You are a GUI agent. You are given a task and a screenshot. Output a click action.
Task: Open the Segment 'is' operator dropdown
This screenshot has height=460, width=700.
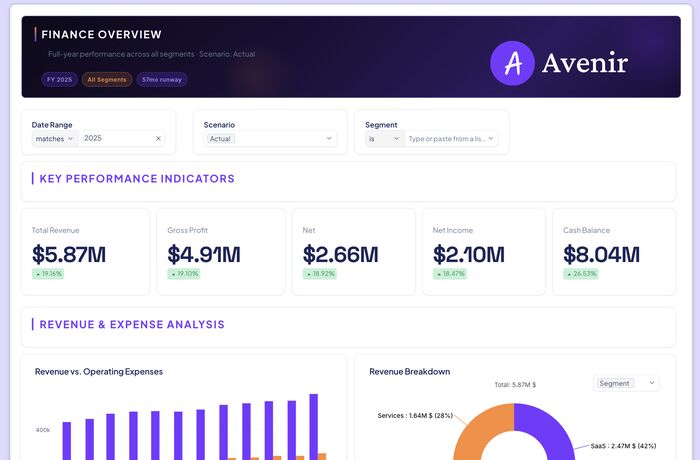[x=384, y=138]
